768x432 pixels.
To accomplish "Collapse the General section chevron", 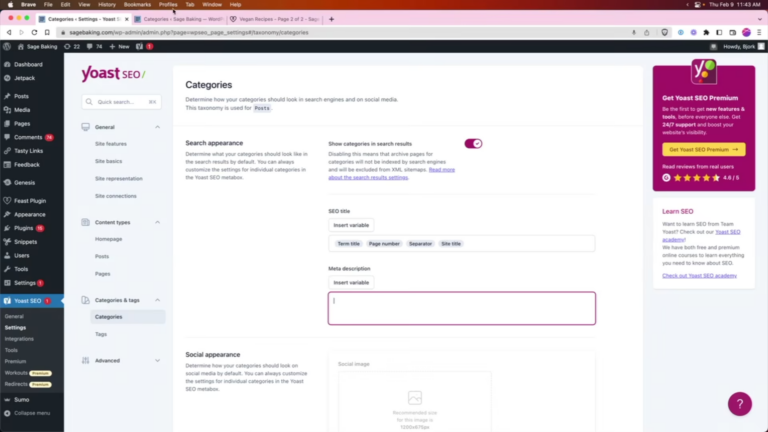I will (x=157, y=127).
